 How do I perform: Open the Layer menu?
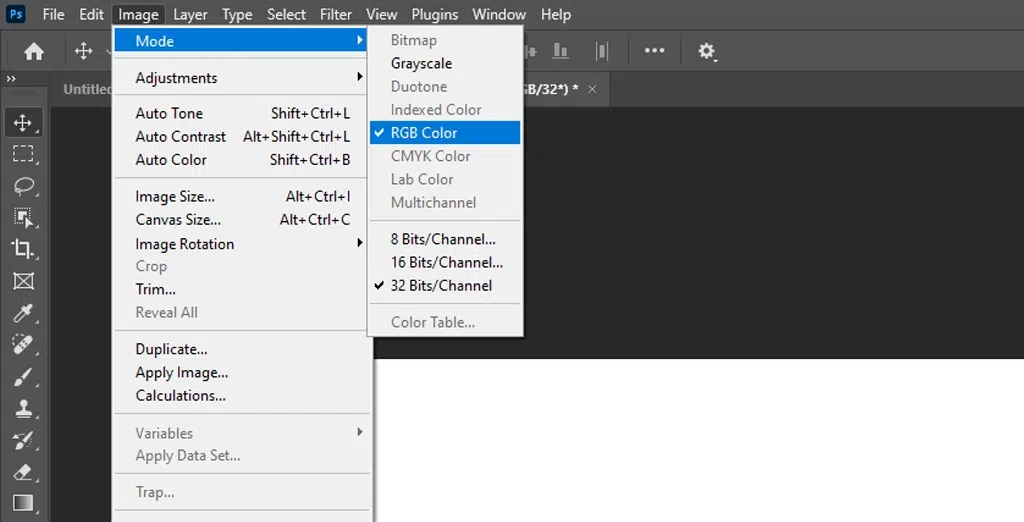pos(190,14)
